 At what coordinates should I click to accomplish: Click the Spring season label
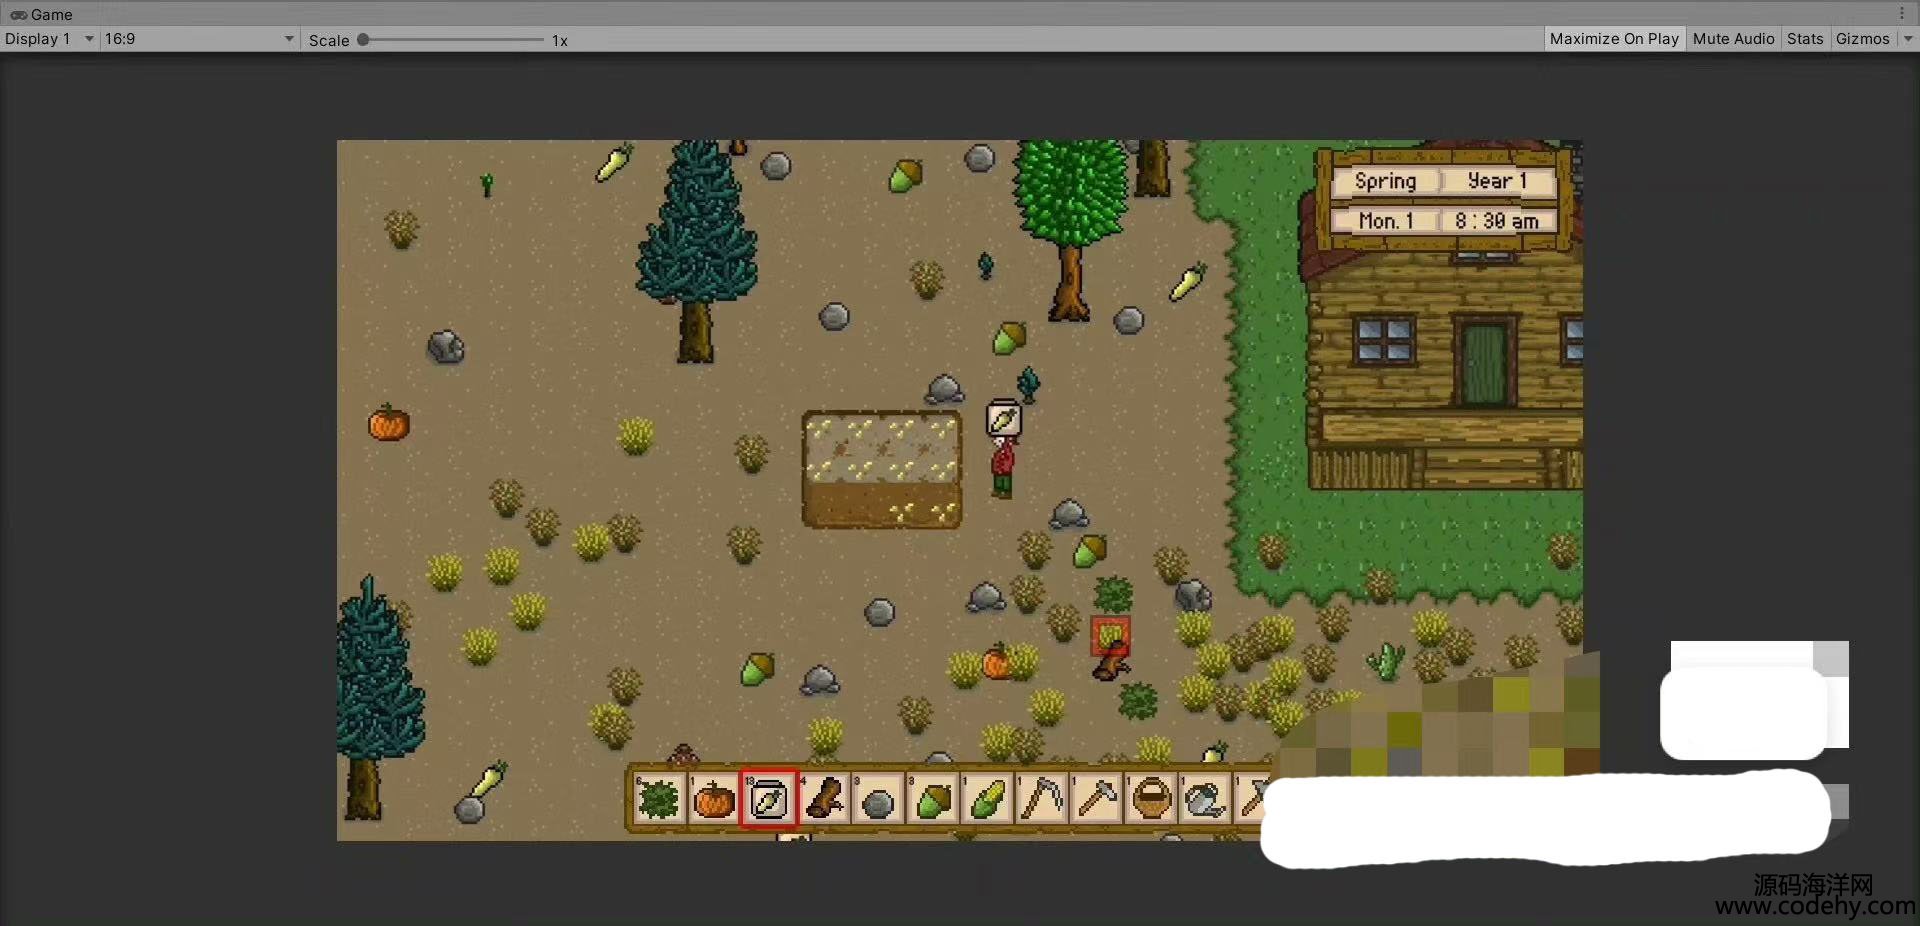click(x=1385, y=181)
